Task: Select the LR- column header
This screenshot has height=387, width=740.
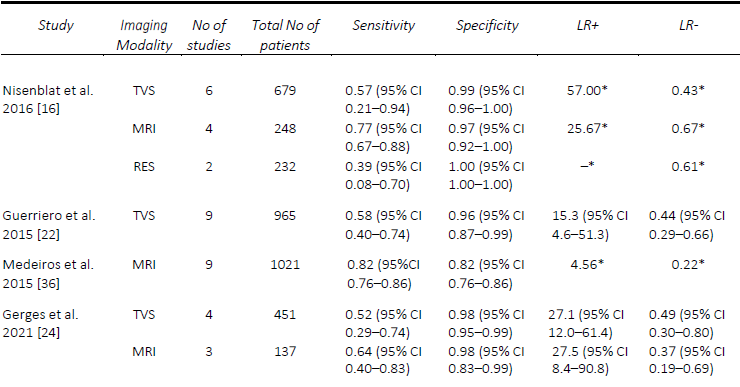Action: coord(688,25)
